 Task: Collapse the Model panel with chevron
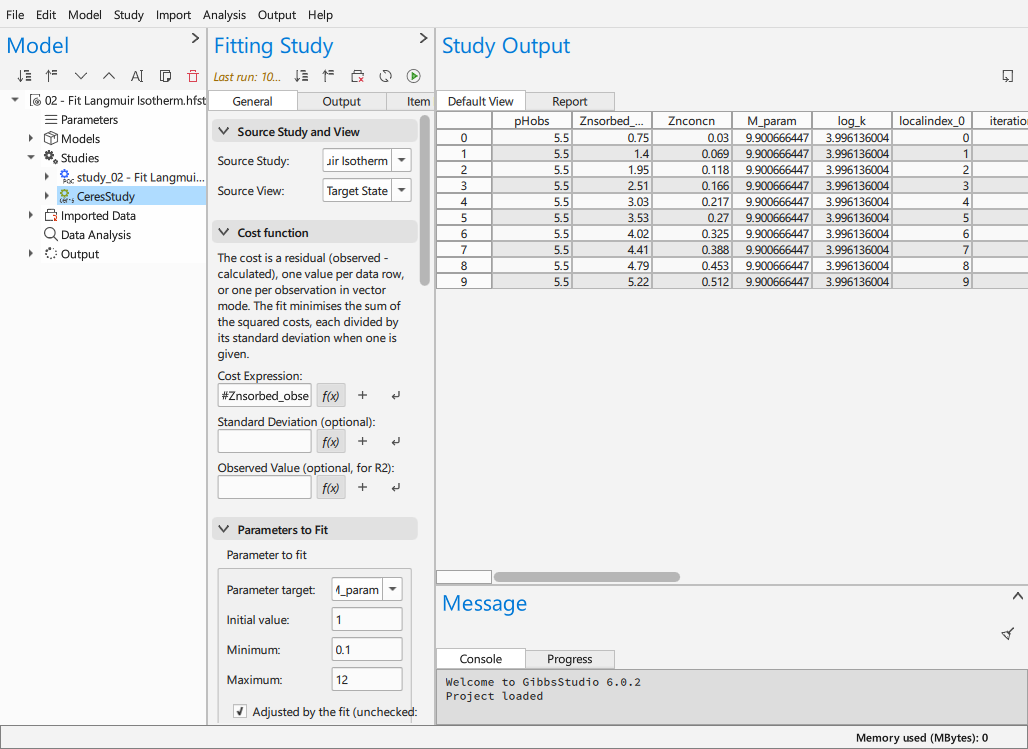tap(195, 38)
